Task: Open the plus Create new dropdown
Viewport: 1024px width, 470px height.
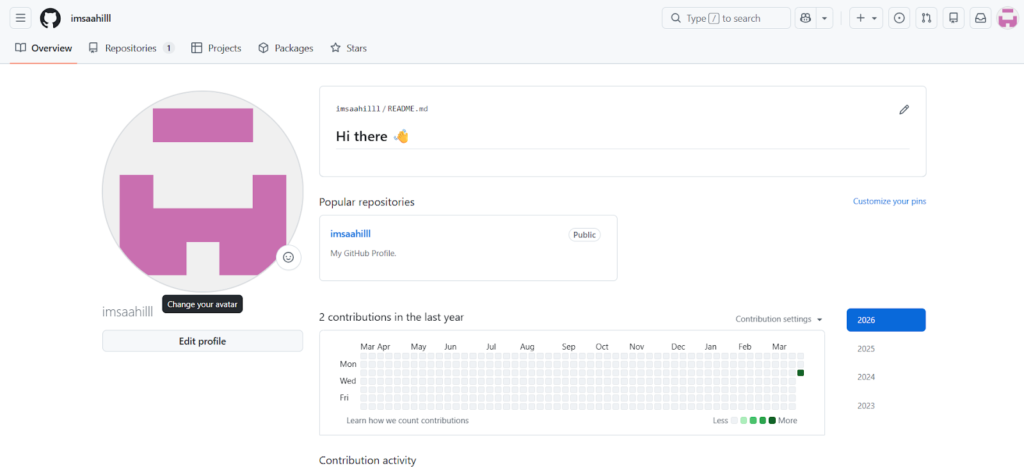Action: [865, 18]
